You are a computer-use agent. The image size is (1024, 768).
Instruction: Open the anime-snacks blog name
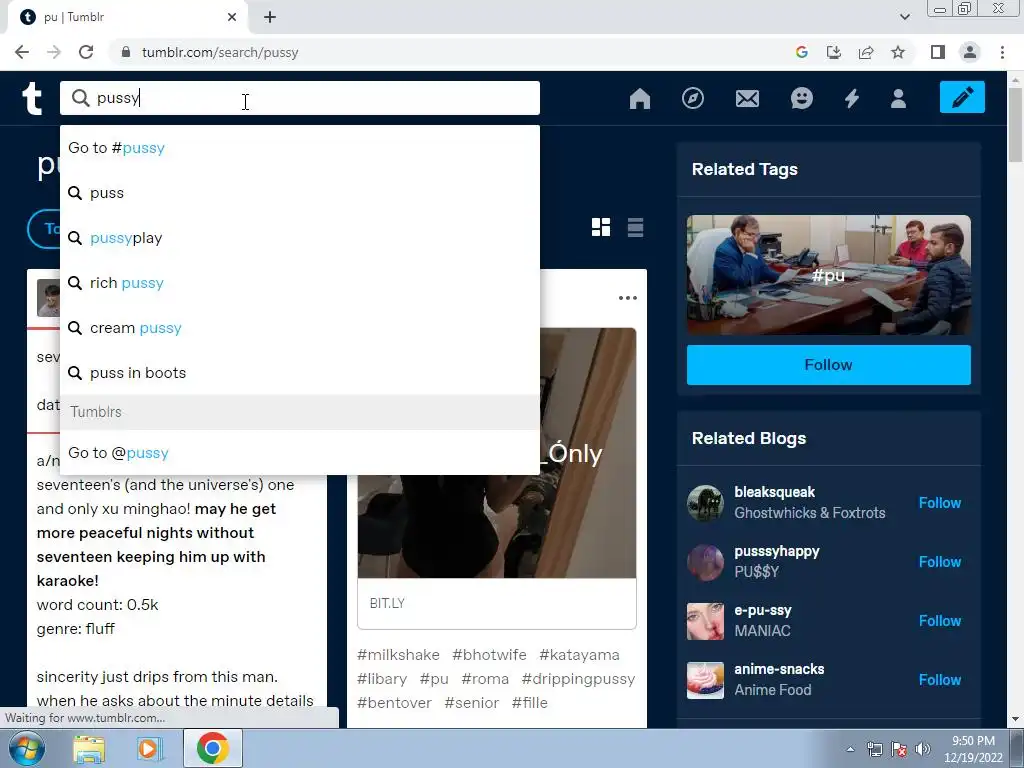tap(779, 669)
